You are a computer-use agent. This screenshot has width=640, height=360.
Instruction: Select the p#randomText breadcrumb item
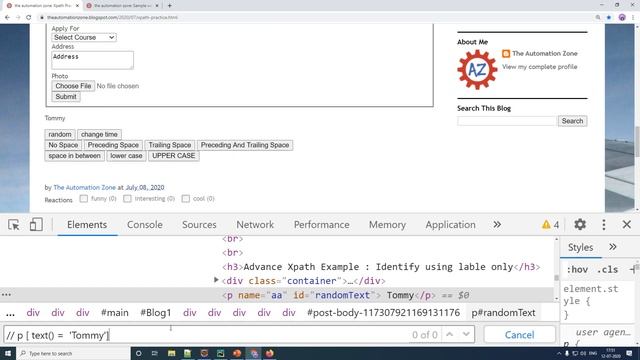[503, 313]
